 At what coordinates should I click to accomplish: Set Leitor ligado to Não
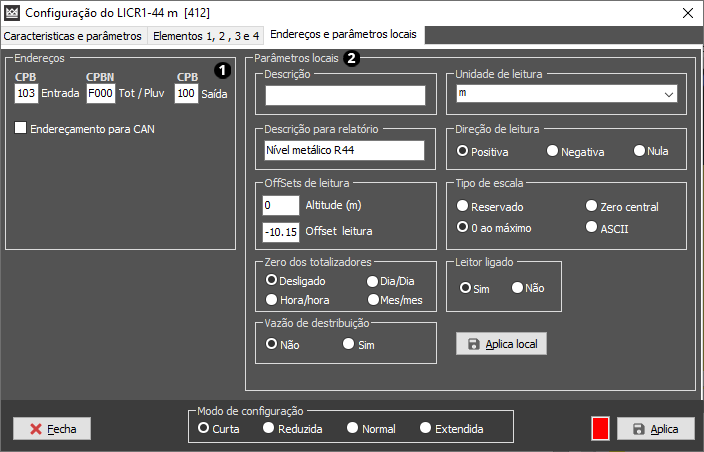coord(517,288)
